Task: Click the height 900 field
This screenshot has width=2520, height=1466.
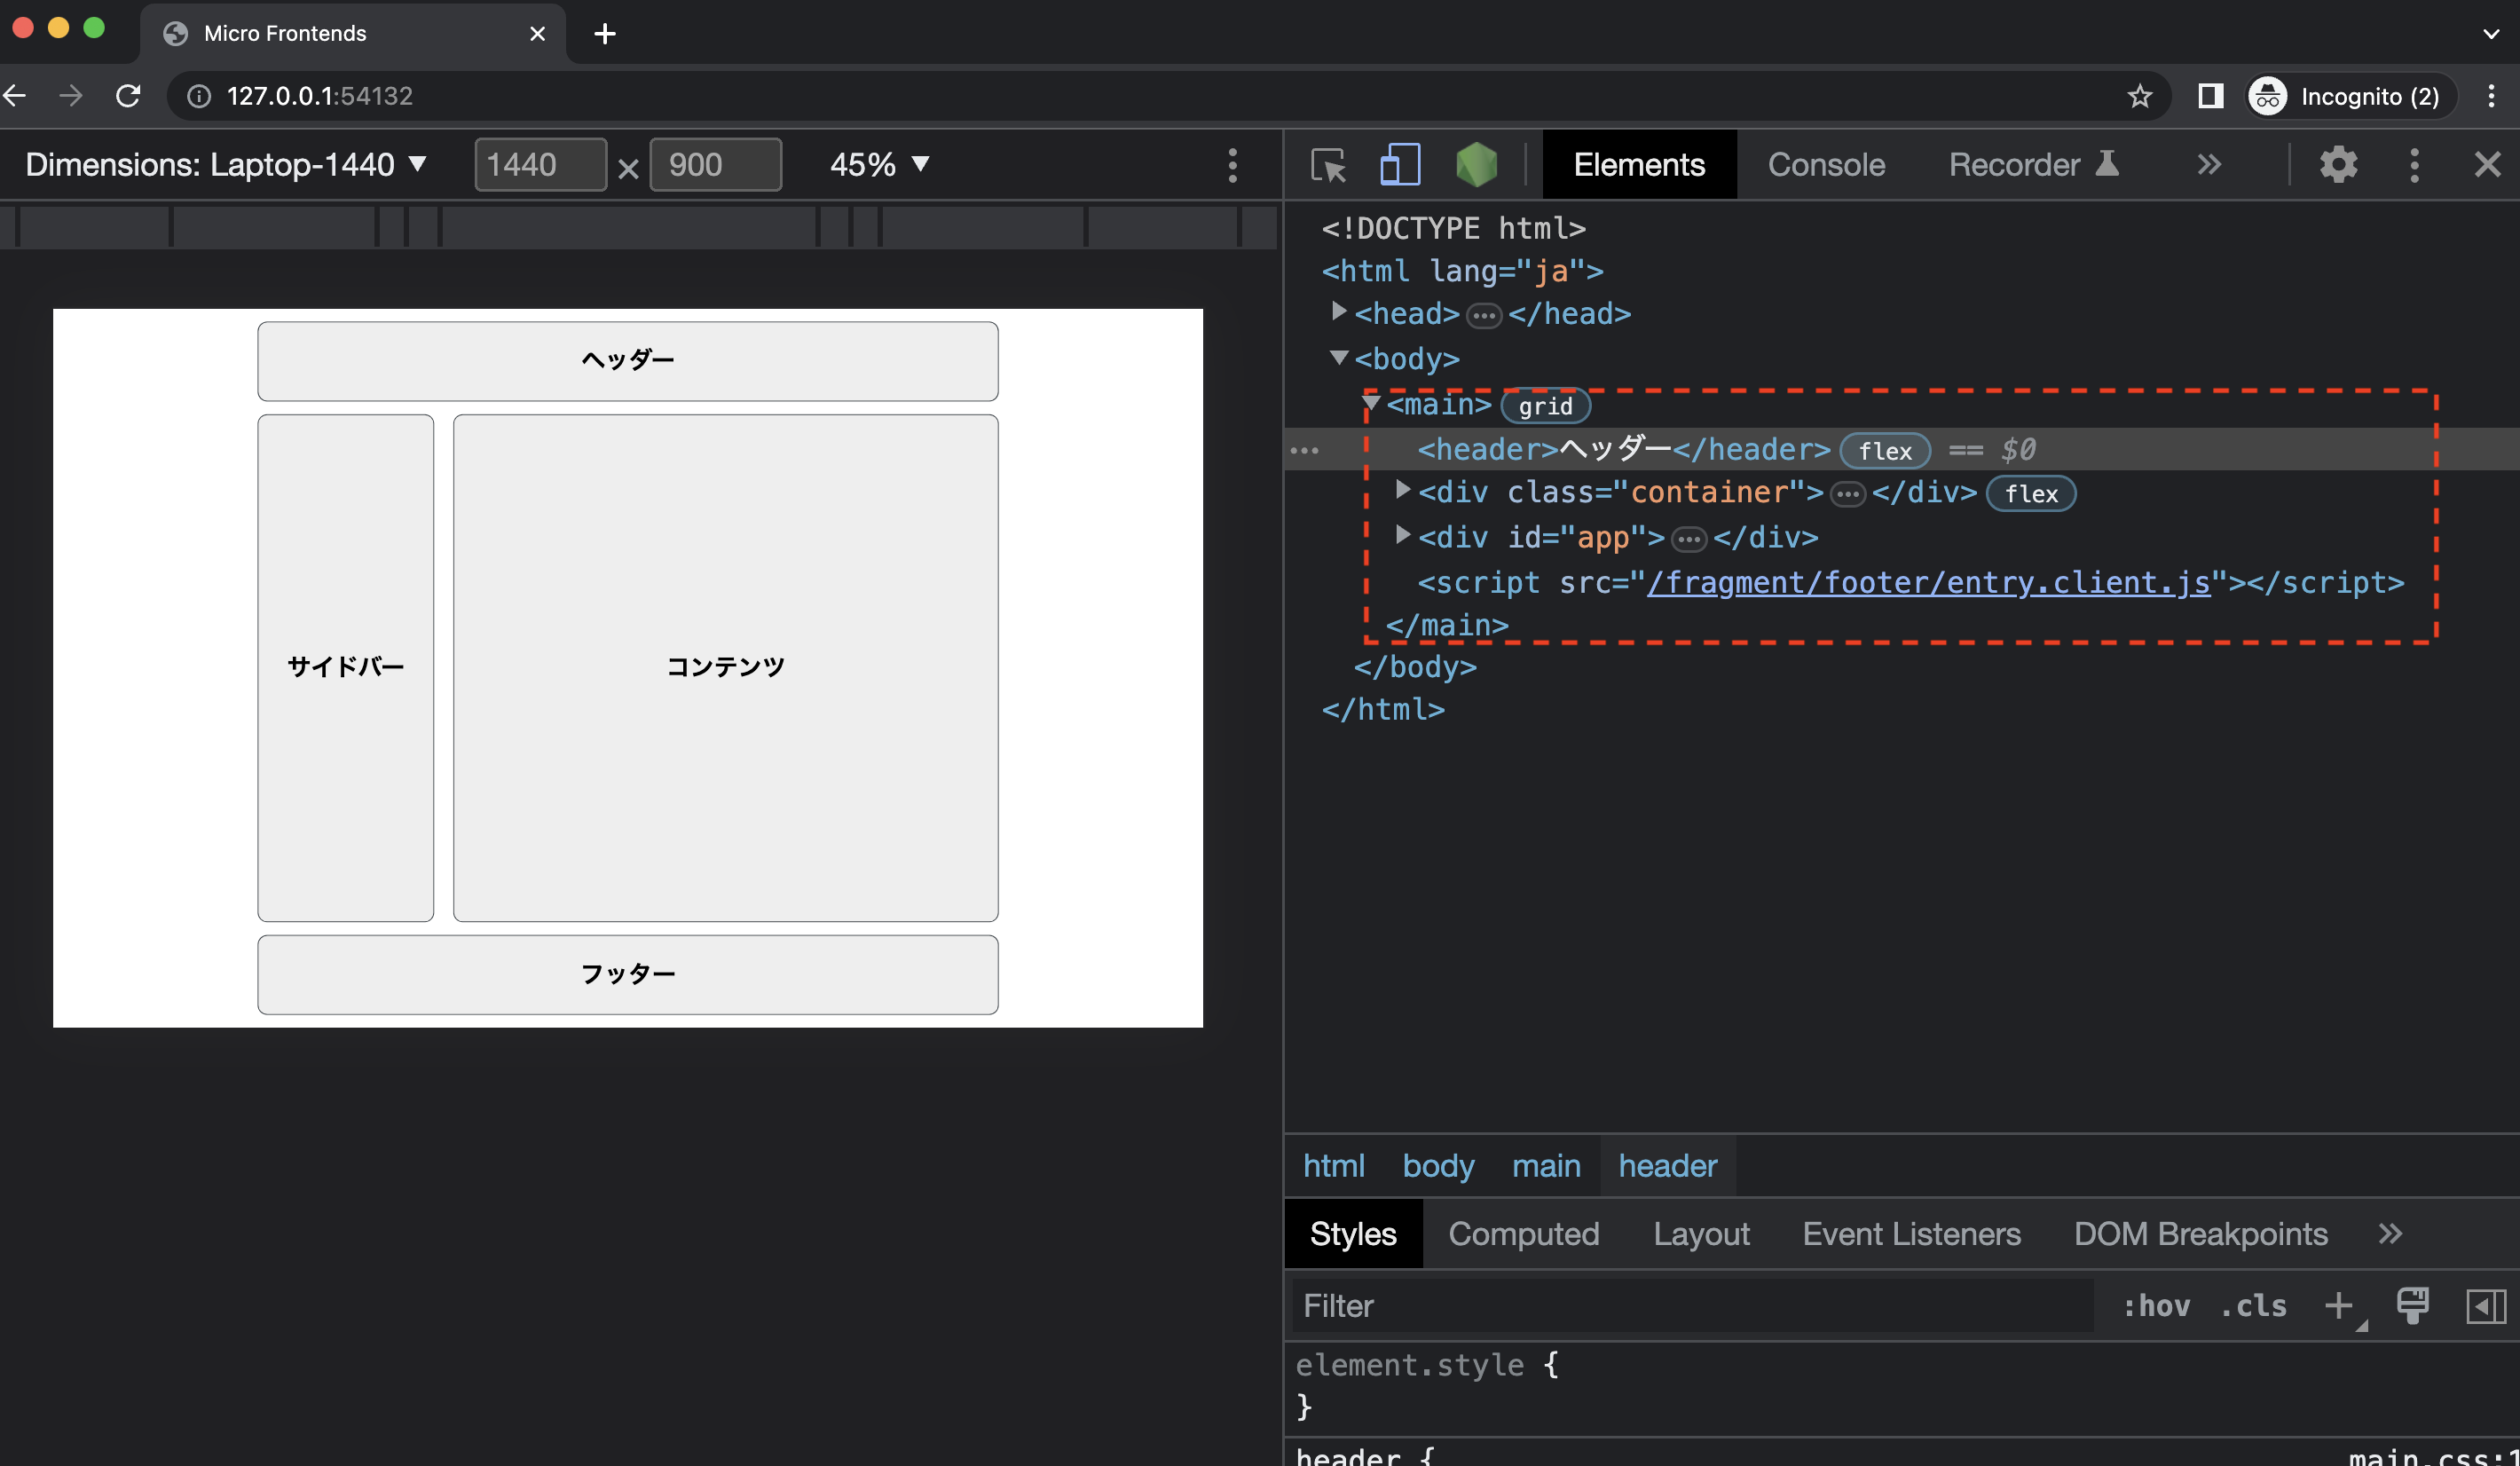Action: (x=716, y=165)
